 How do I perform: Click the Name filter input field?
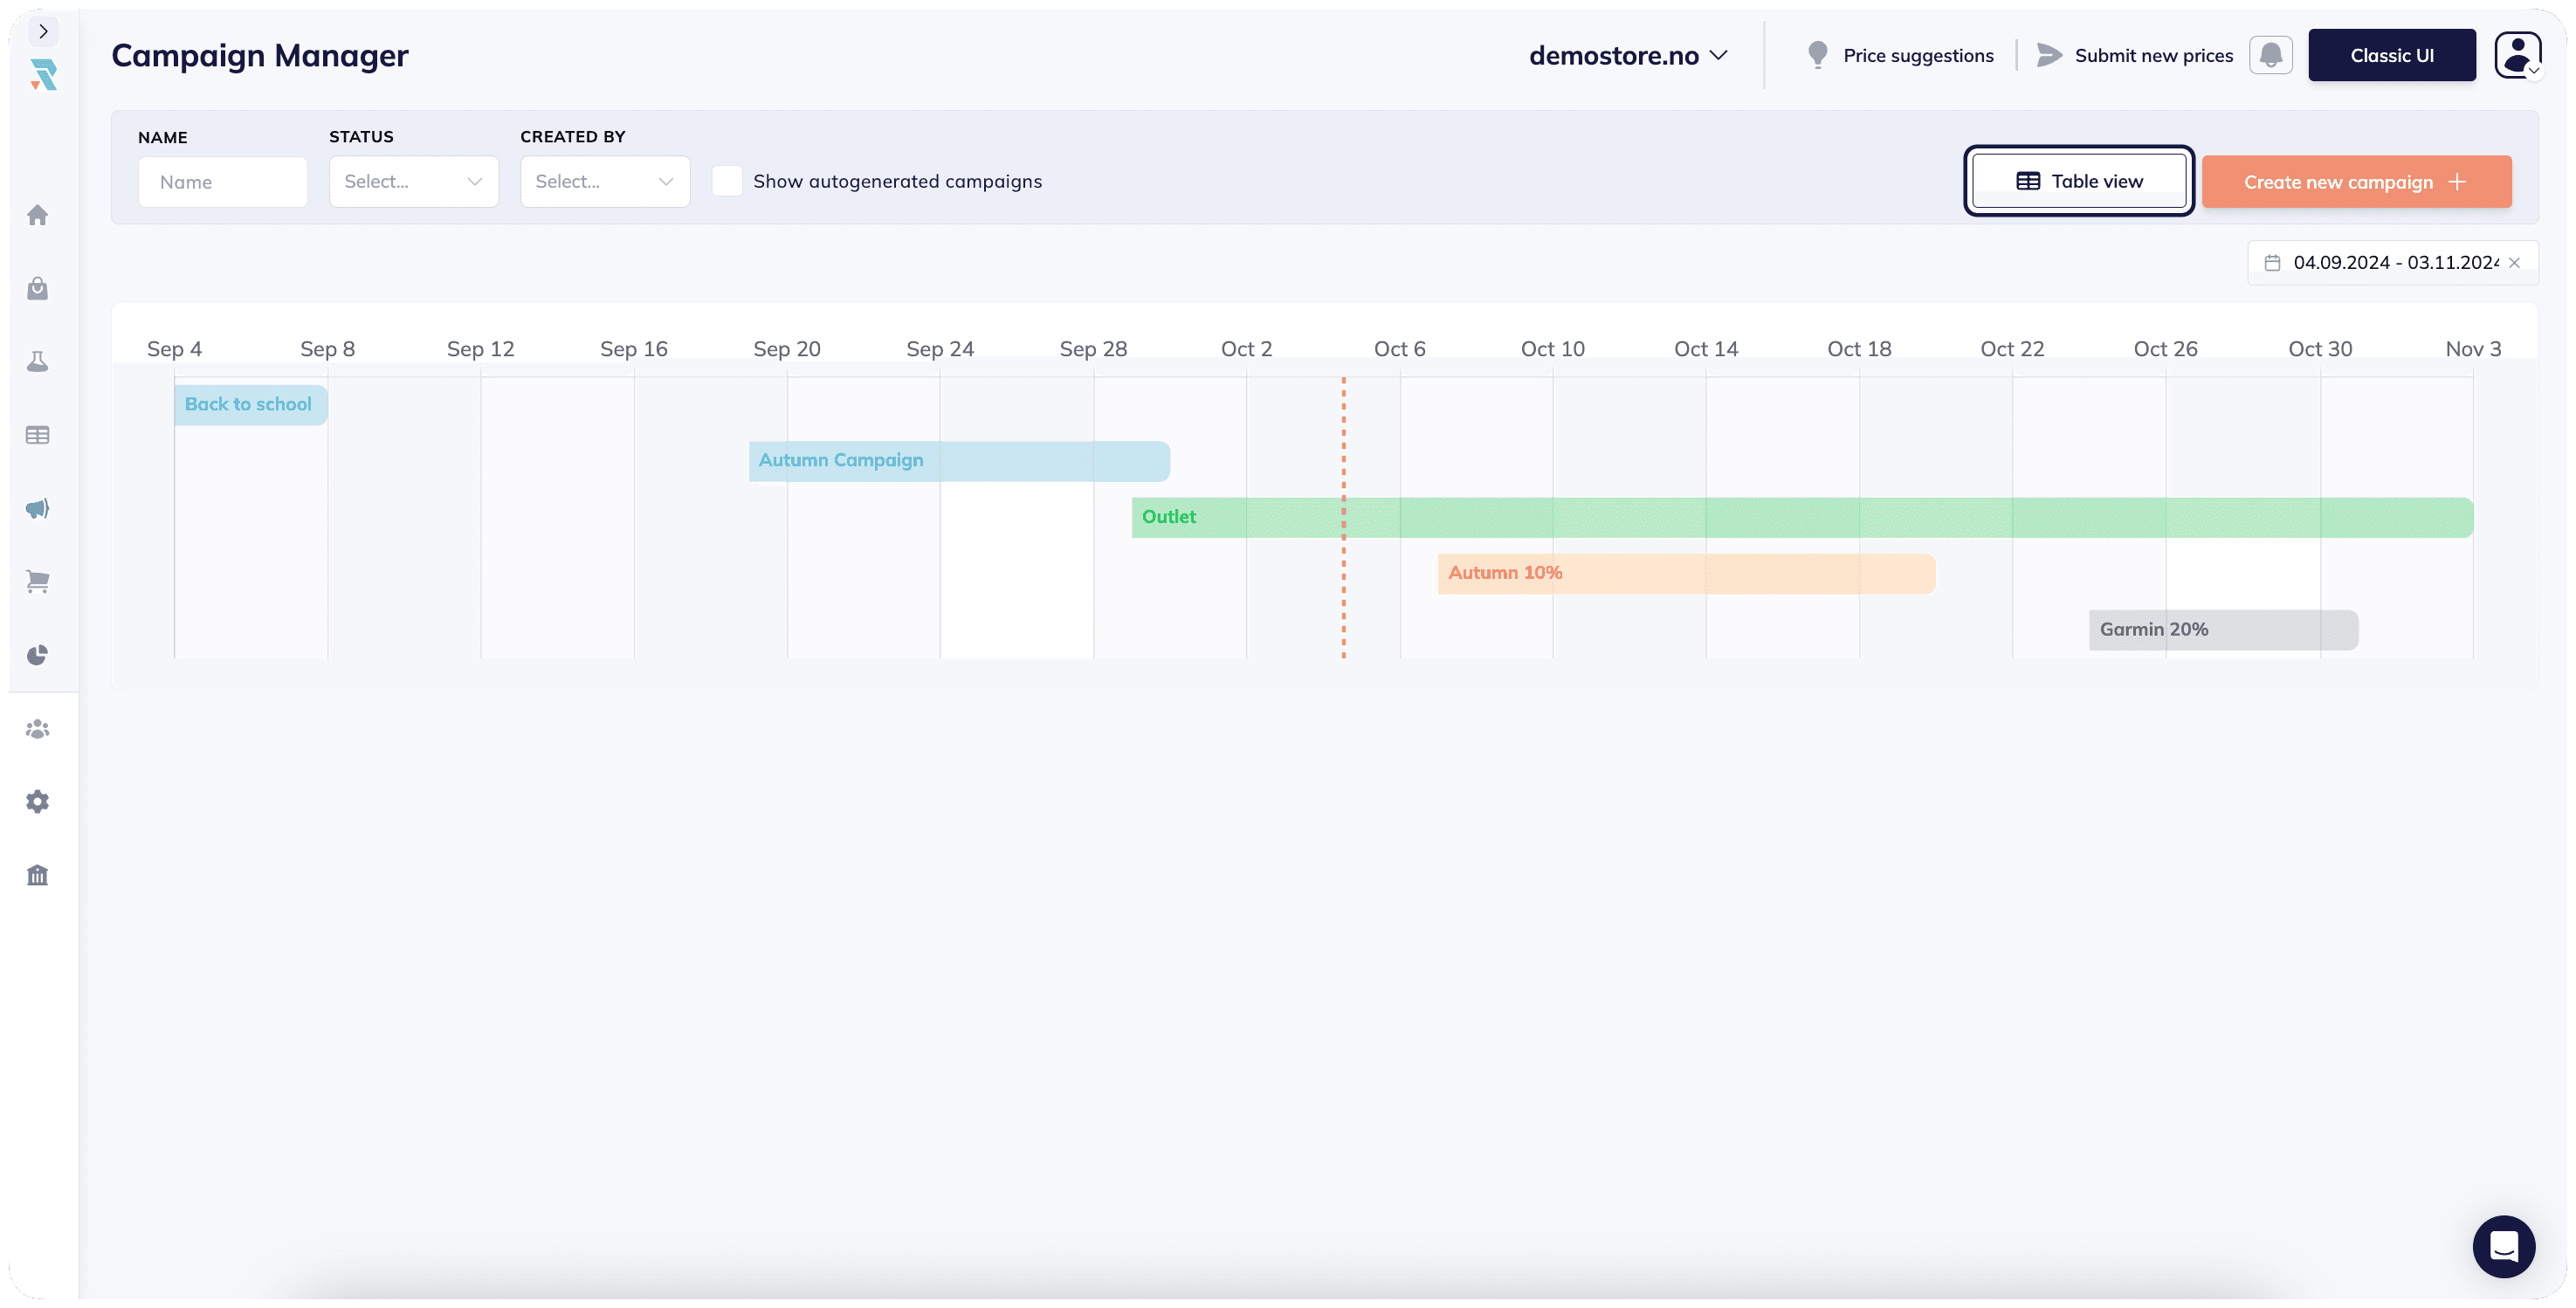[222, 181]
